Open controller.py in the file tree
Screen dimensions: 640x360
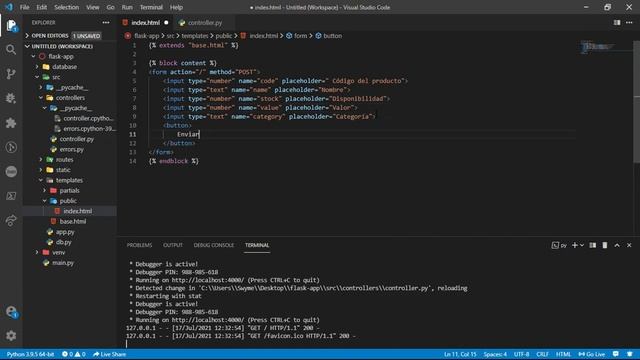[76, 139]
